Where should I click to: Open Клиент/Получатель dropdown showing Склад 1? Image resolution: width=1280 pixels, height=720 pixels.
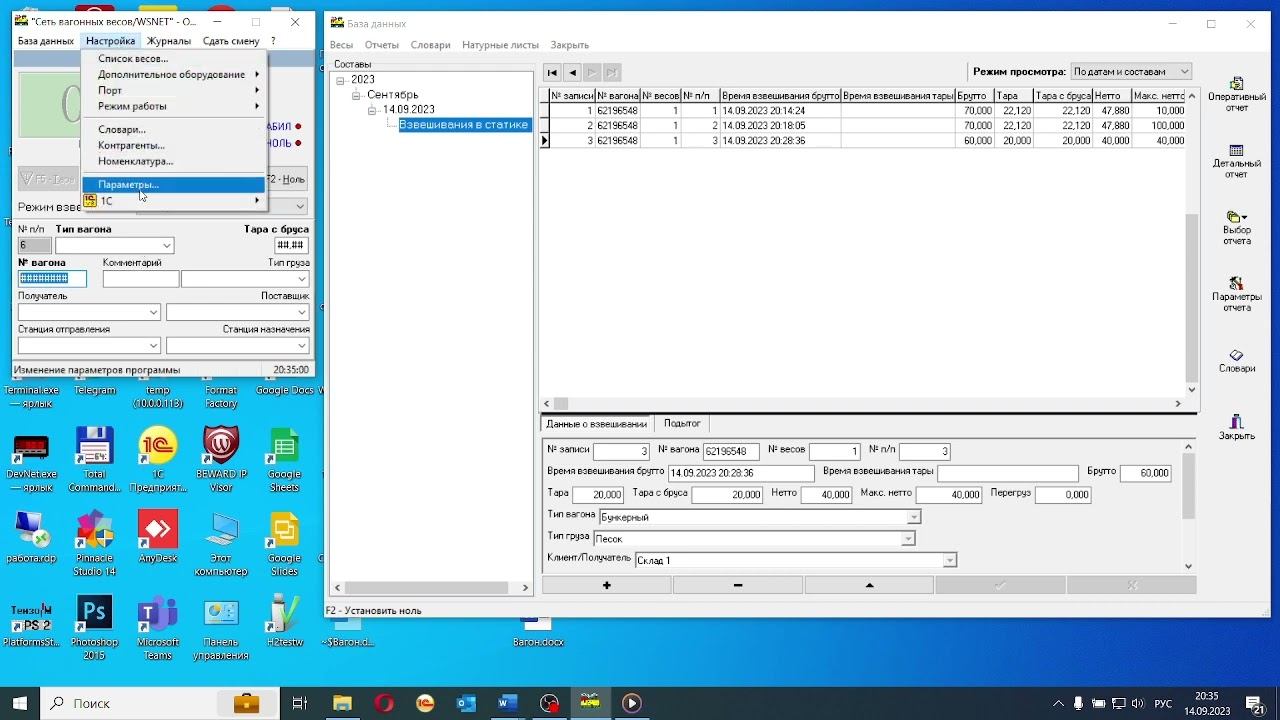[x=950, y=561]
